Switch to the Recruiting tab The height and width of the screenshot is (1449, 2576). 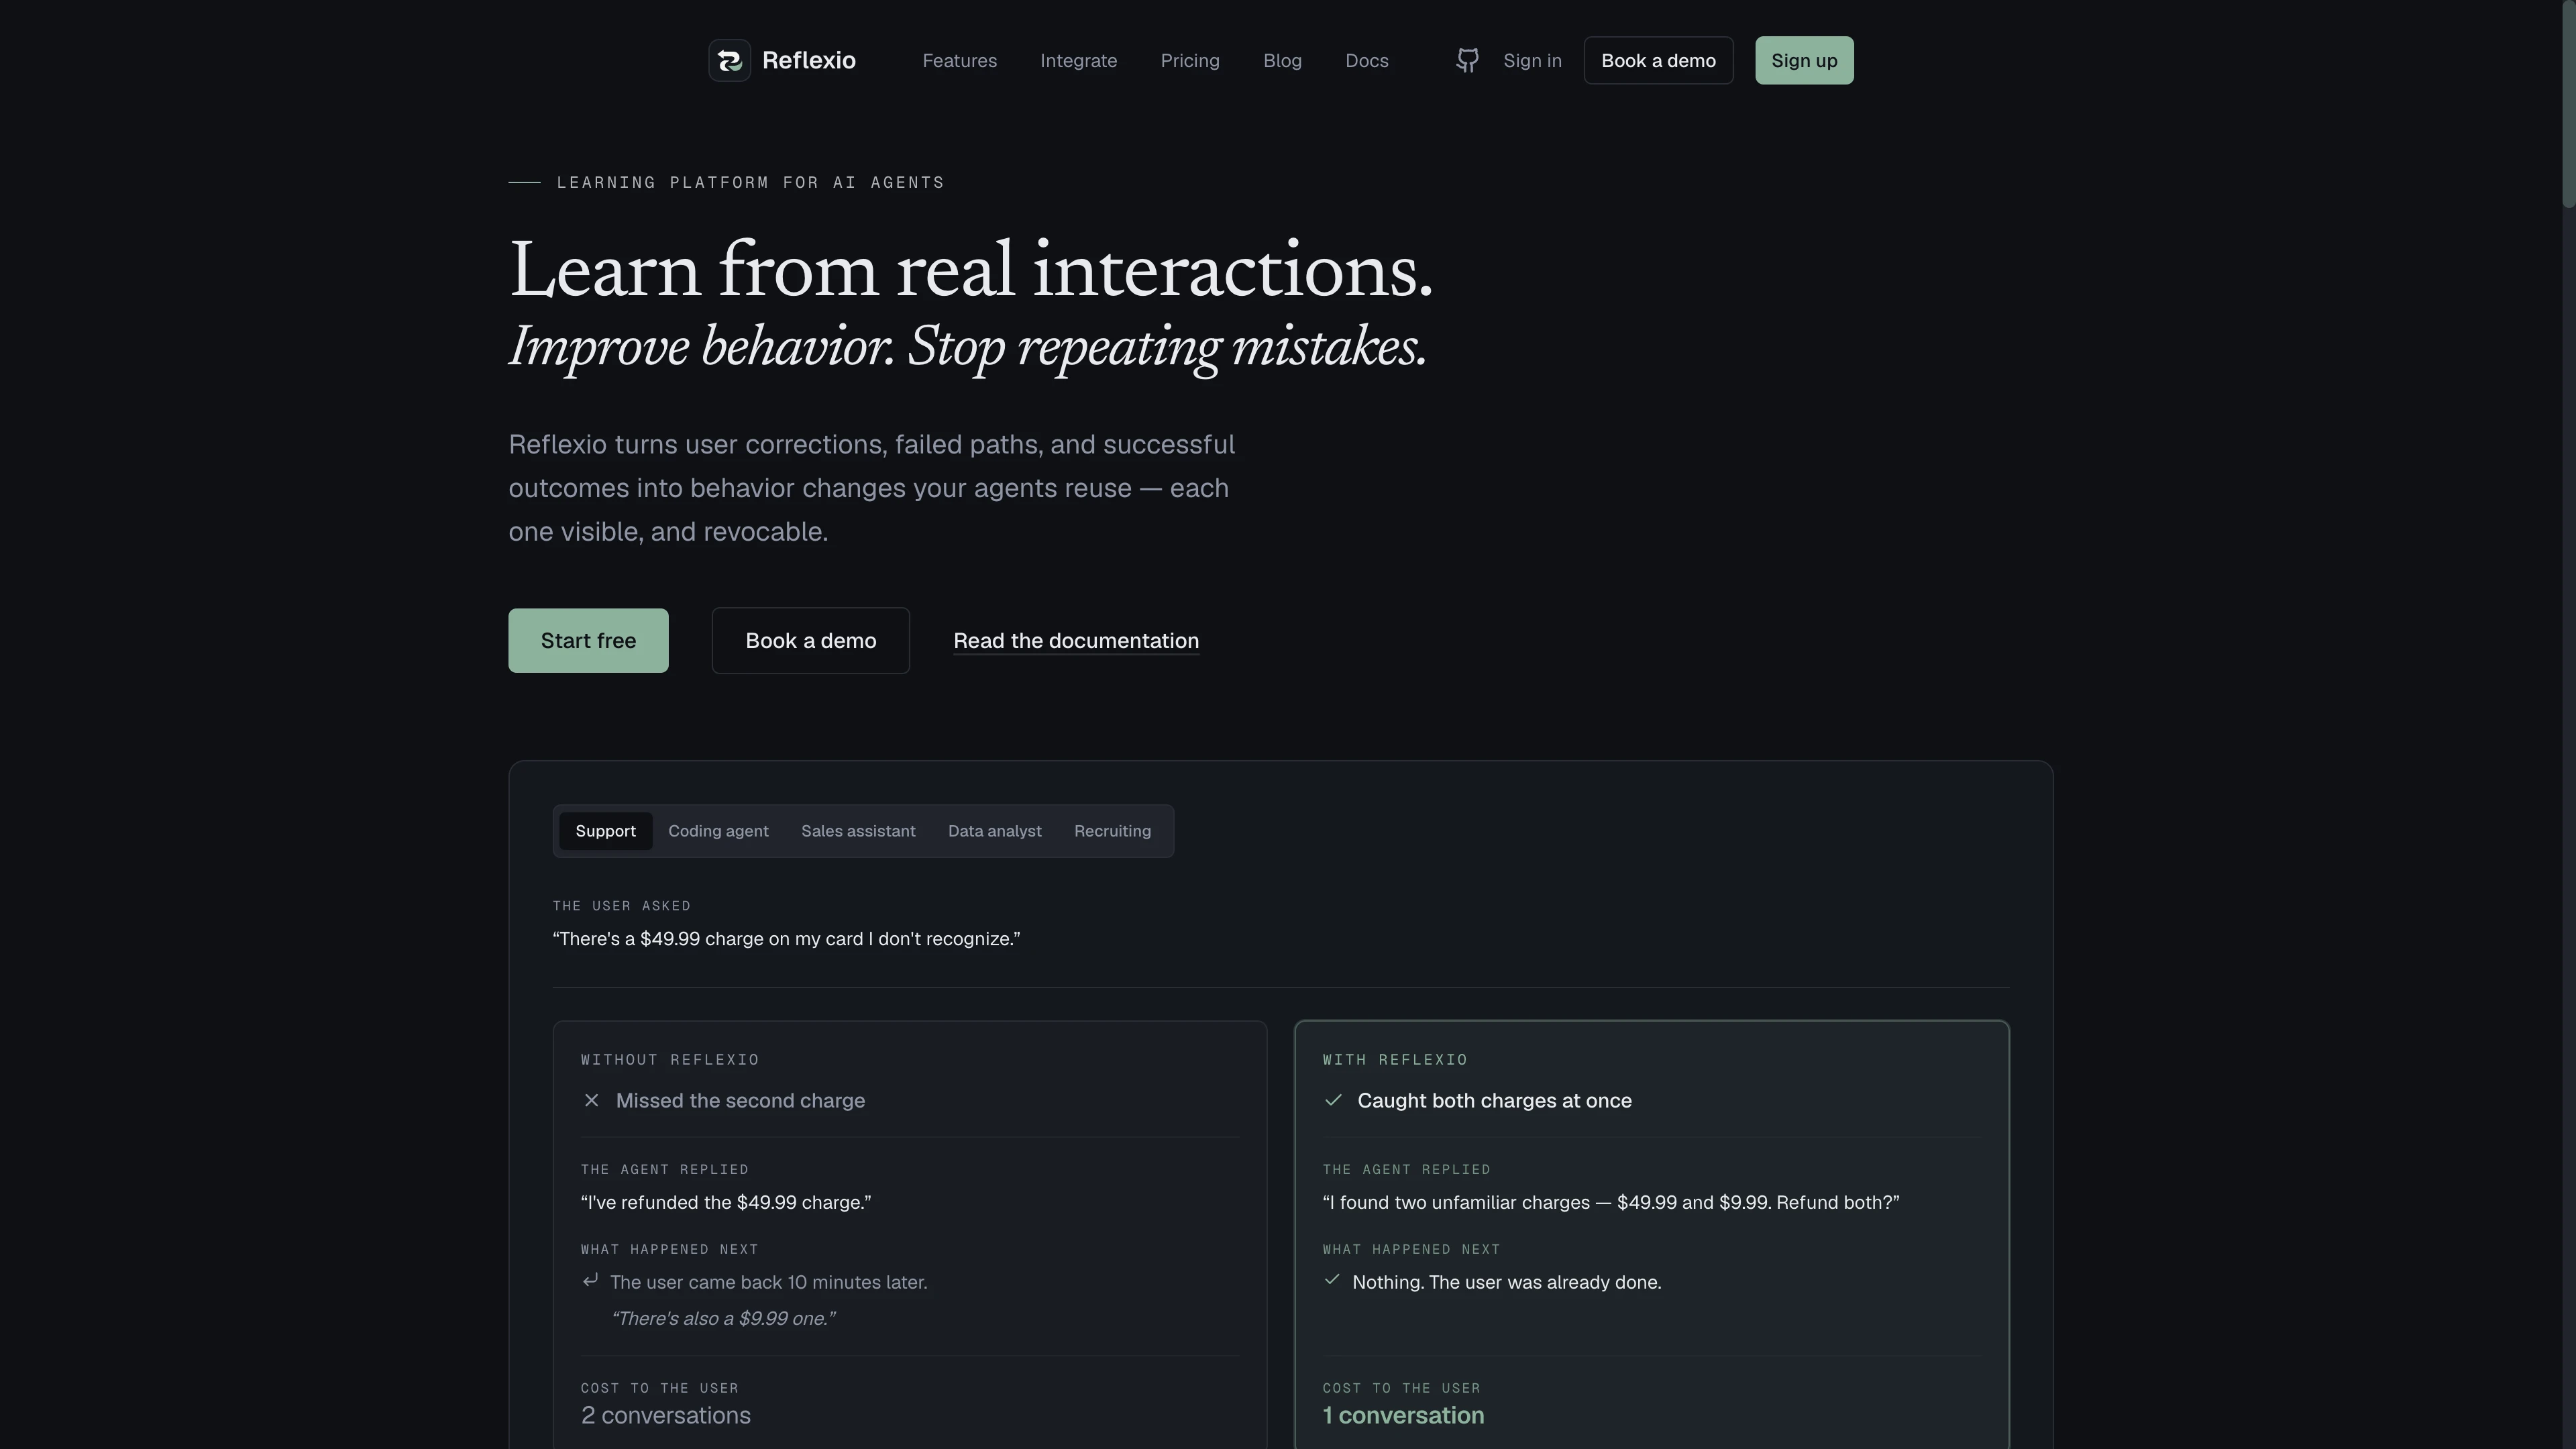tap(1113, 831)
